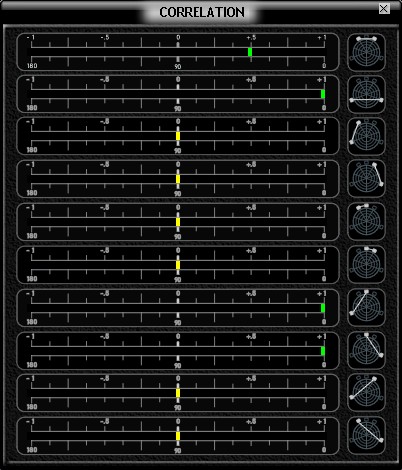The image size is (402, 470).
Task: Click yellow center marker in last correlation meter
Action: [178, 436]
